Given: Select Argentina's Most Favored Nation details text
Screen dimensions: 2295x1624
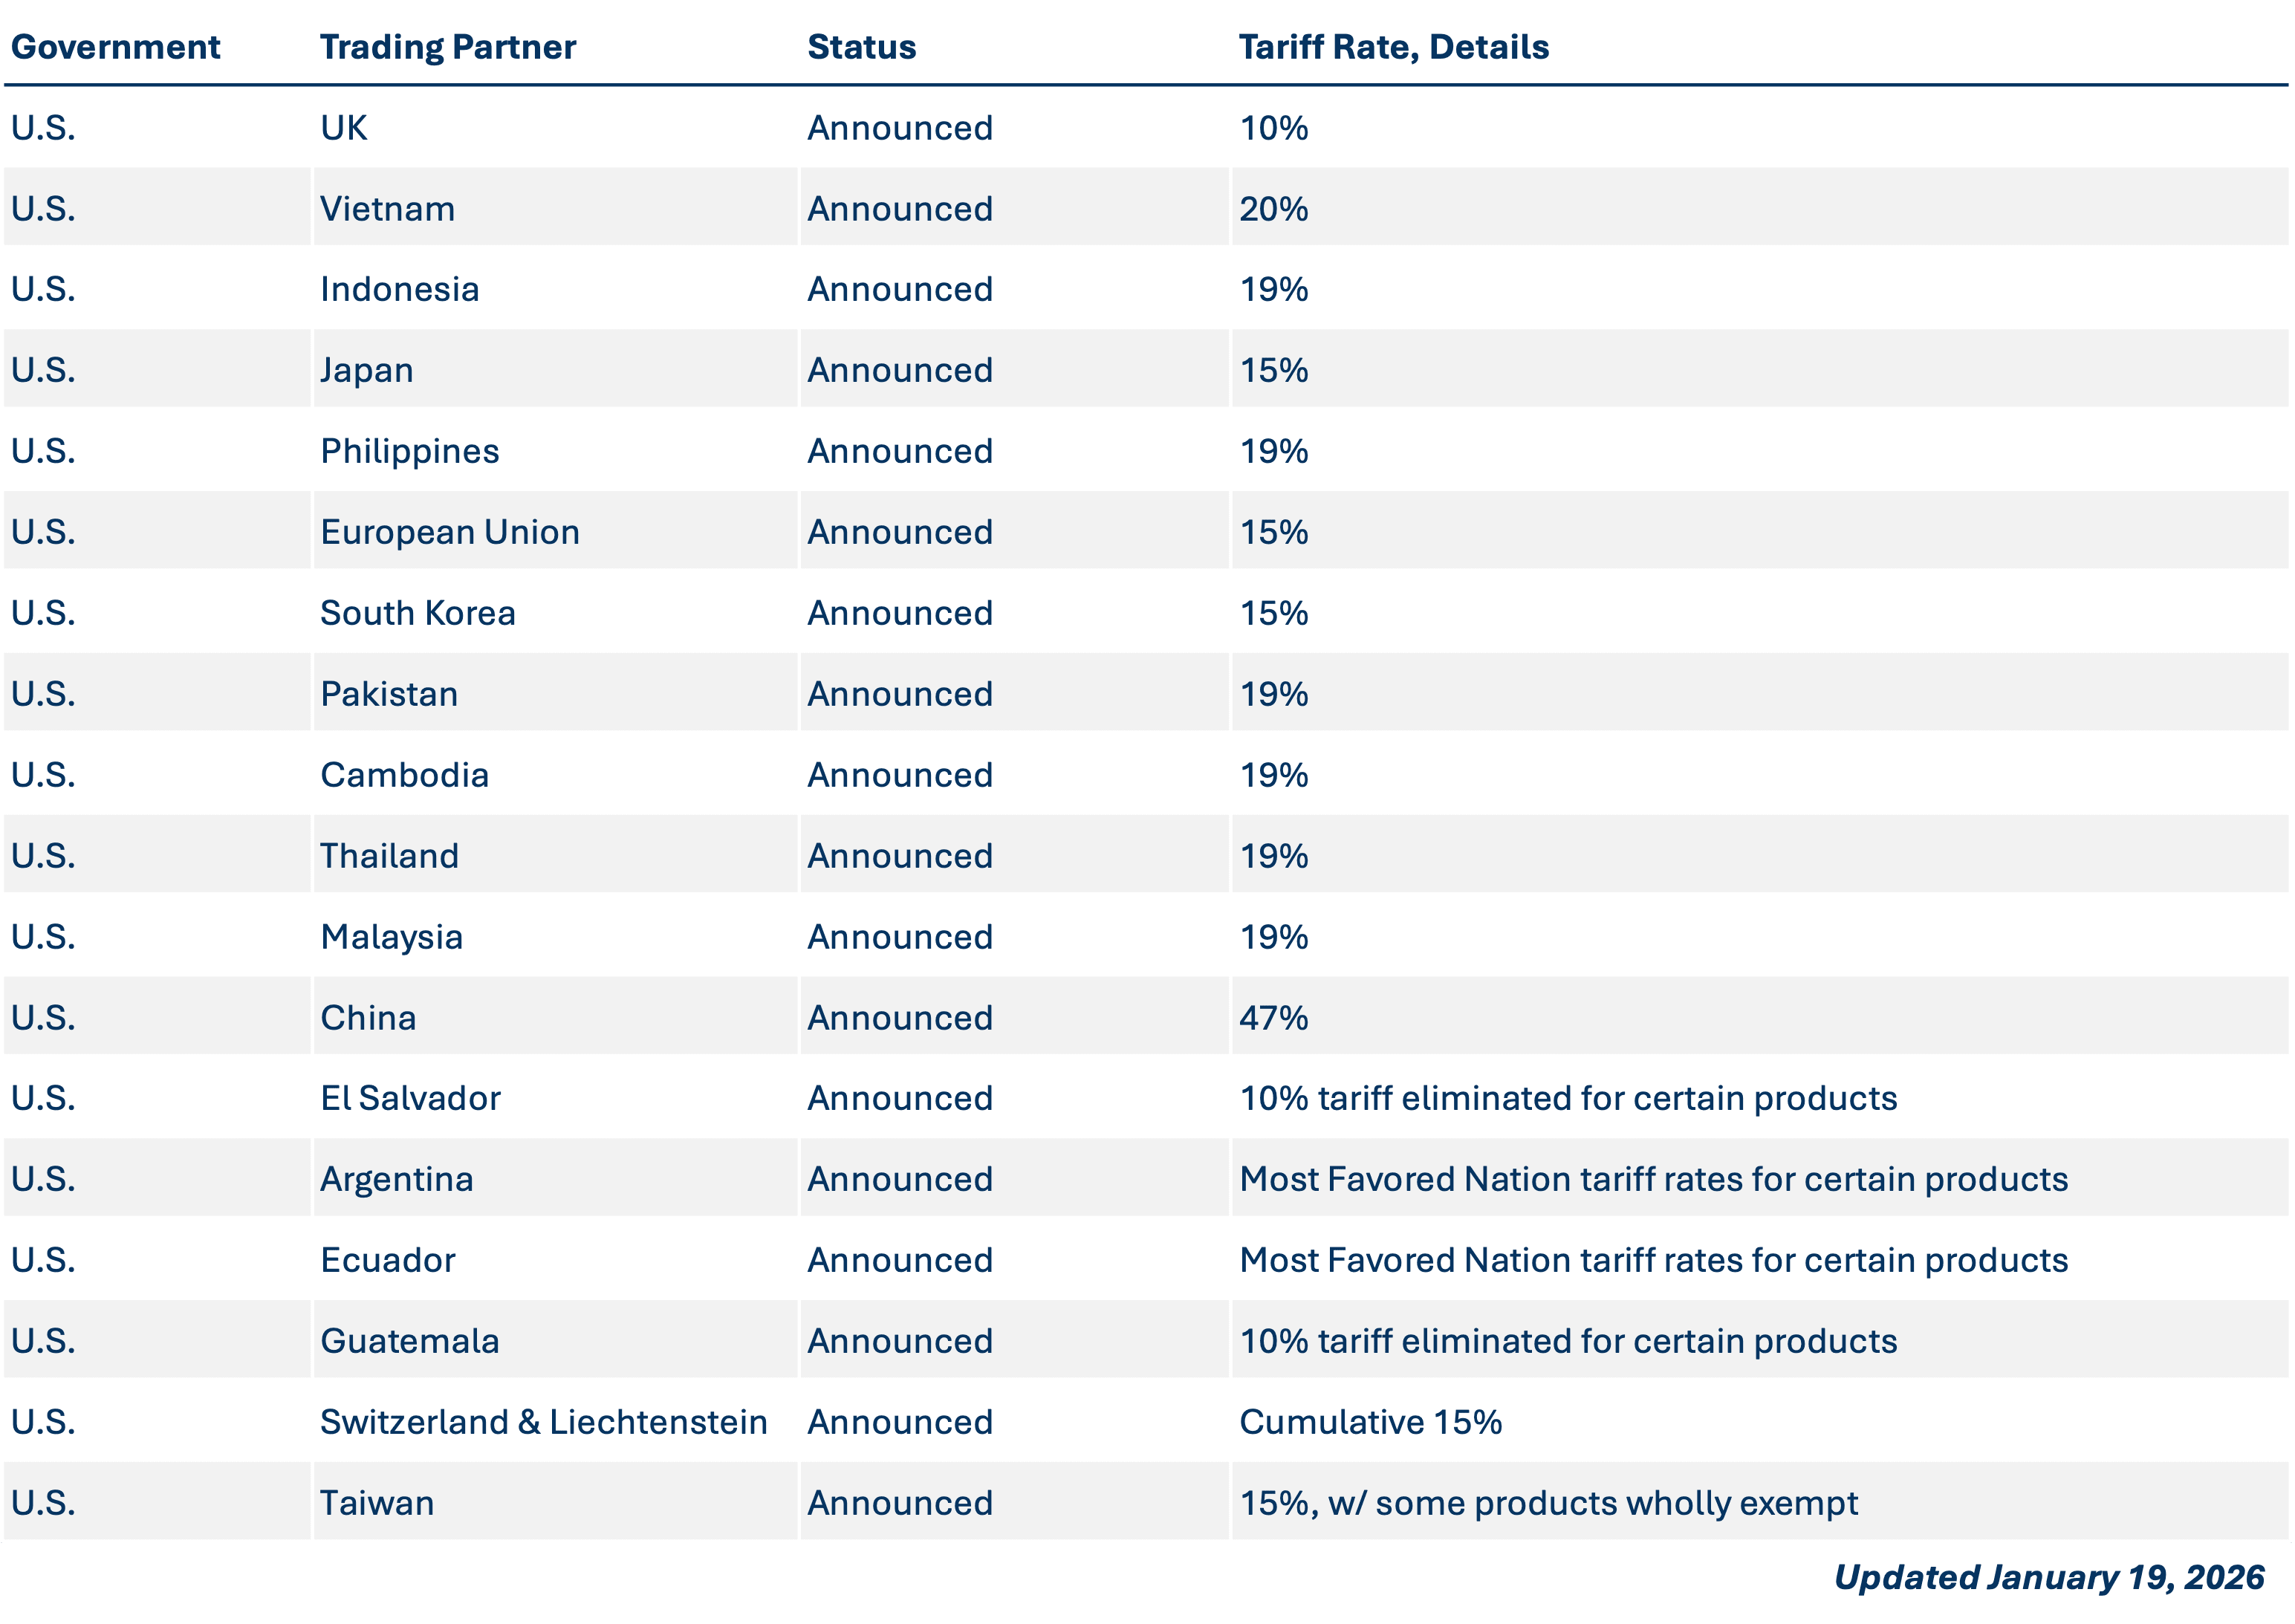Looking at the screenshot, I should click(x=1653, y=1179).
